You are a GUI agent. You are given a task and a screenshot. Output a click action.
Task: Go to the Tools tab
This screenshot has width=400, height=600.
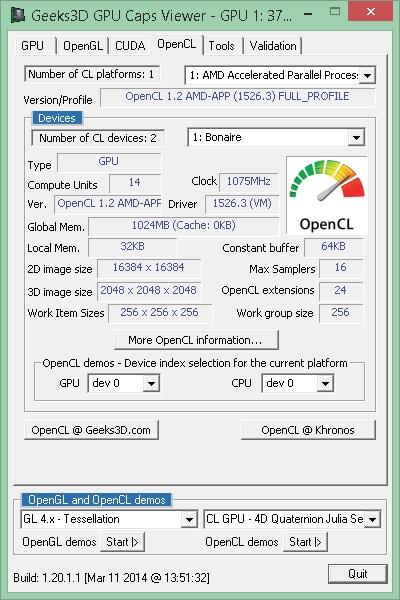click(x=221, y=46)
